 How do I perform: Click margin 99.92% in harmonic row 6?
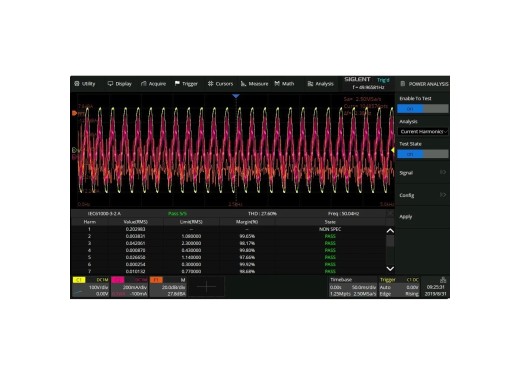coord(247,264)
